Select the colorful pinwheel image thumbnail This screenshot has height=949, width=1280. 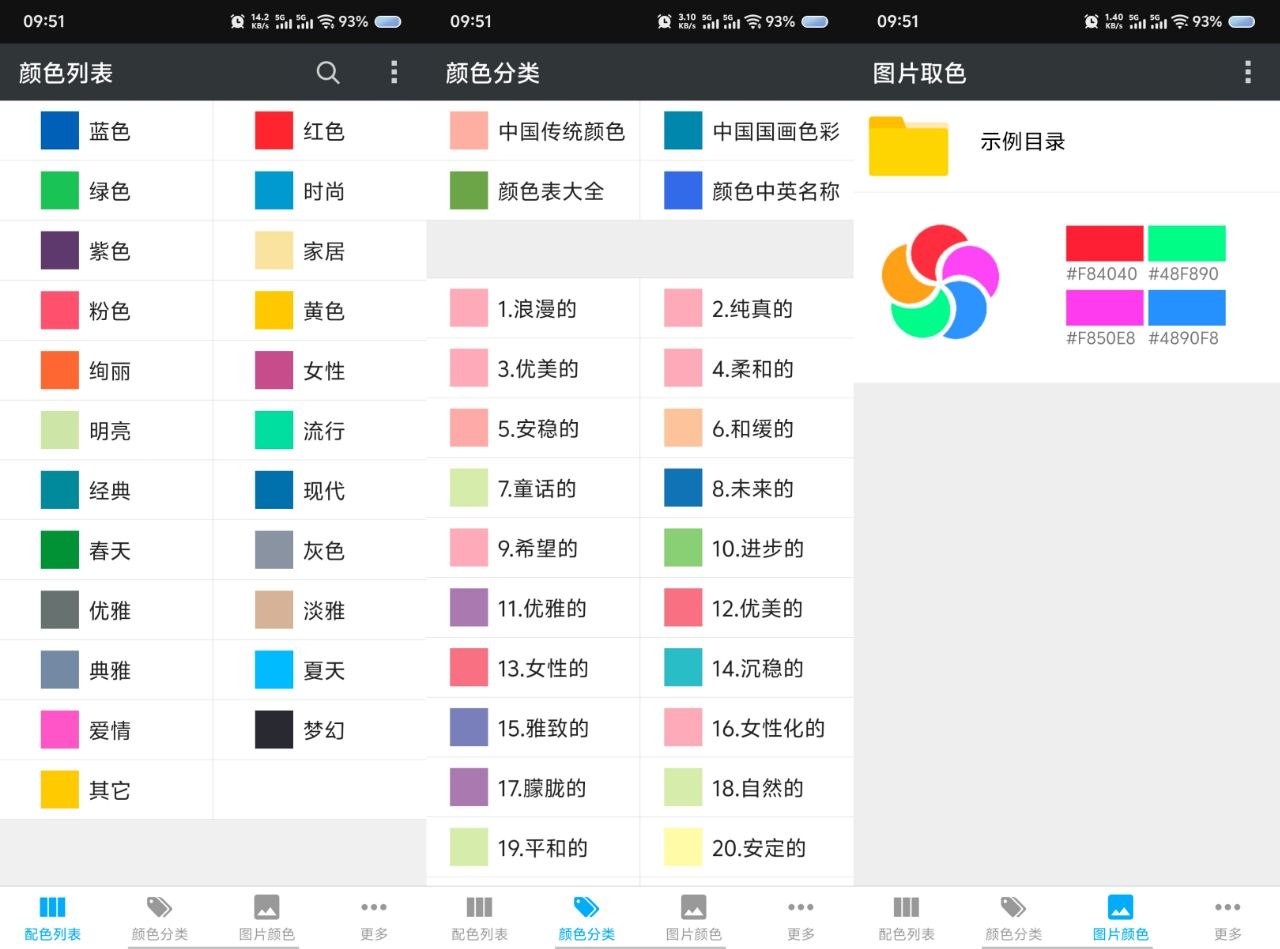[940, 282]
